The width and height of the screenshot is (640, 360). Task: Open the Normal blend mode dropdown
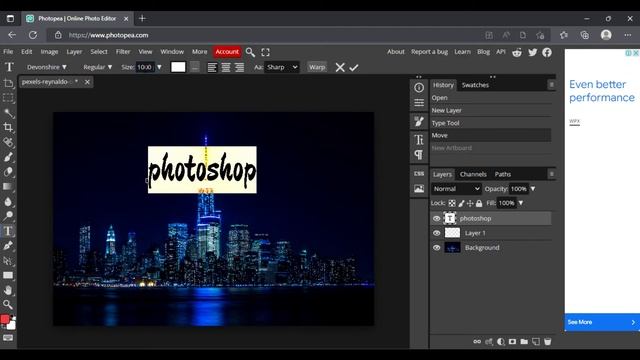click(x=456, y=189)
